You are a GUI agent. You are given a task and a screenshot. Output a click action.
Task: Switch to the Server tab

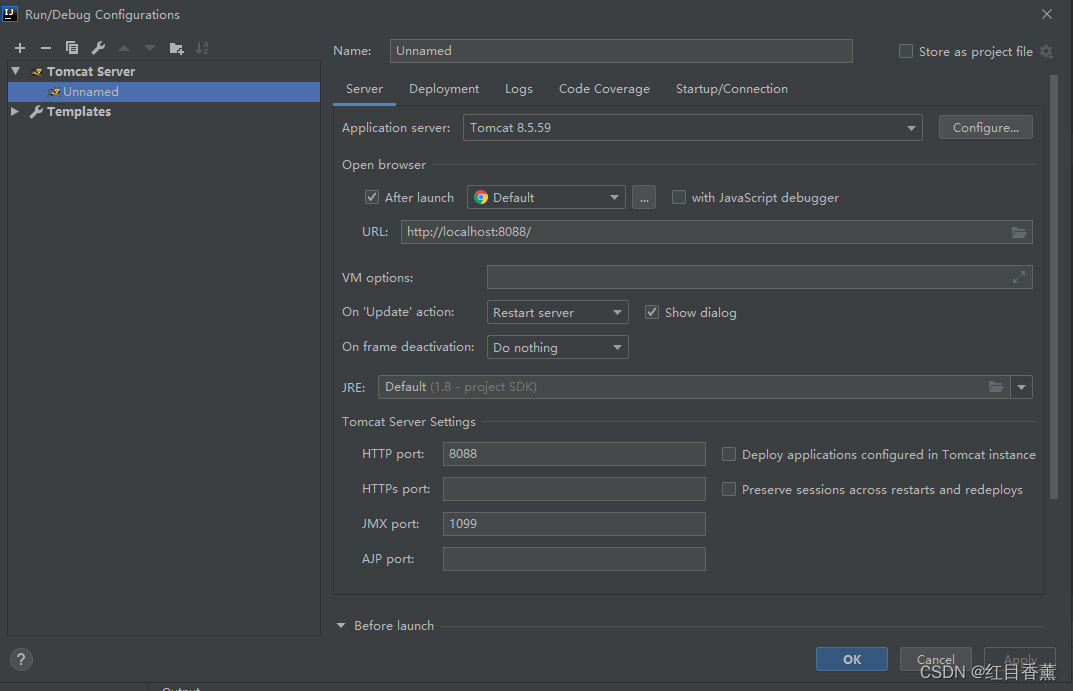pyautogui.click(x=364, y=89)
